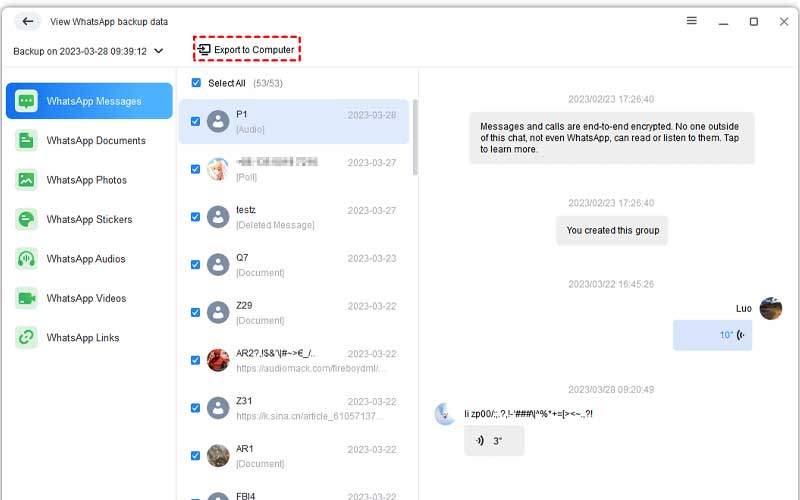This screenshot has height=500, width=800.
Task: Click the [Poll] conversation preview text
Action: tap(246, 177)
